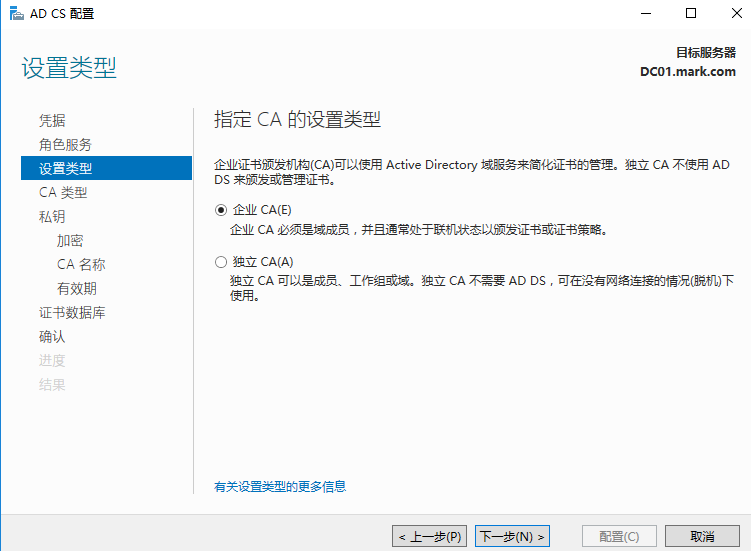The image size is (751, 551).
Task: Go back with 上一步(P) button
Action: coord(430,536)
